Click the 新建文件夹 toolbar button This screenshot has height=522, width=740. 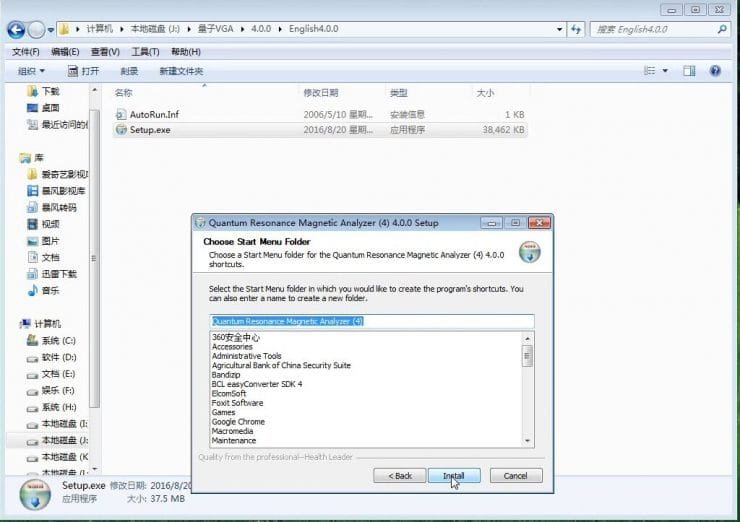[x=181, y=71]
